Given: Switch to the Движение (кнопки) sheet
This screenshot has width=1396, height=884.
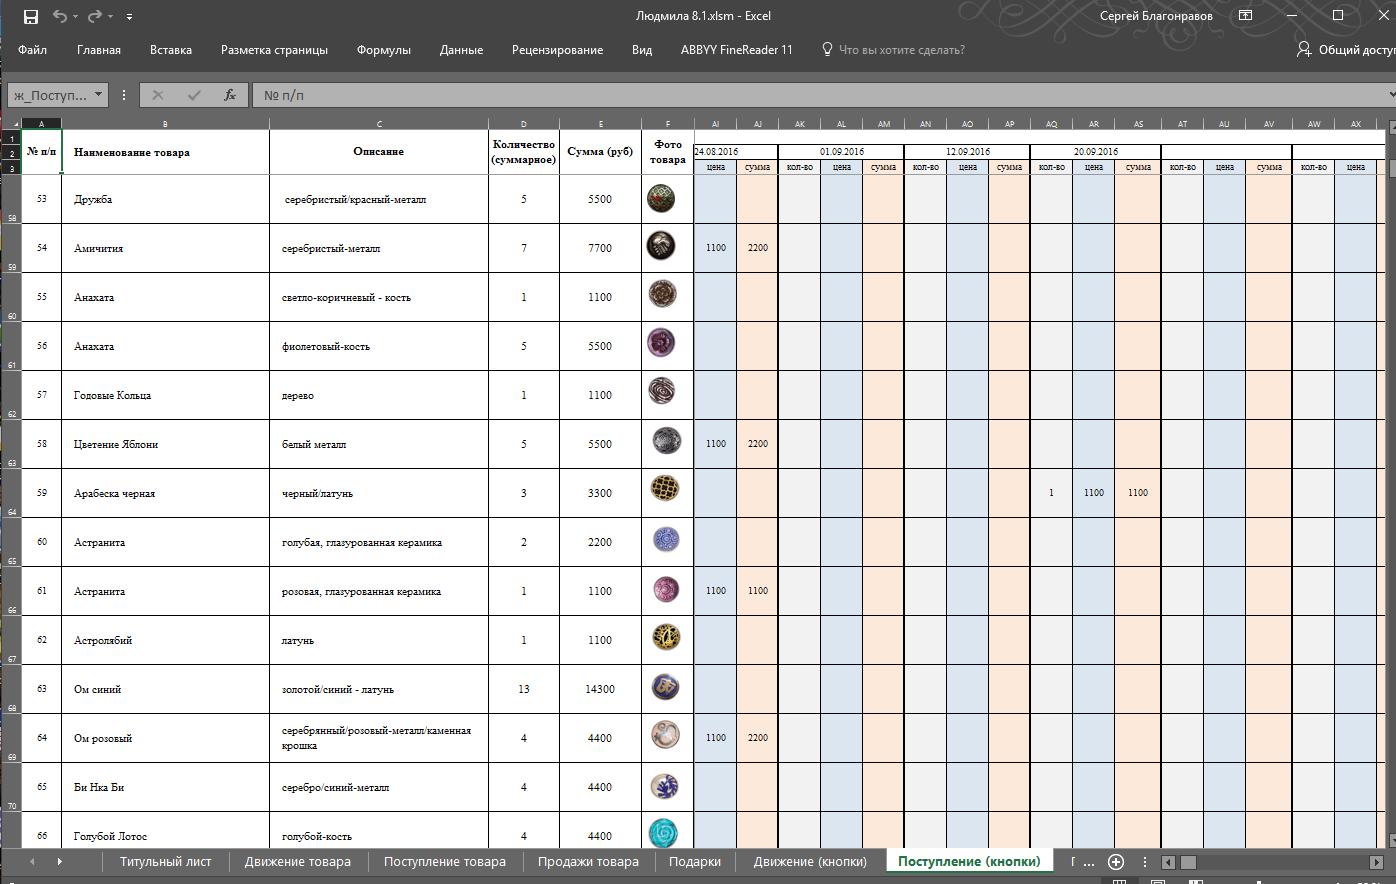Looking at the screenshot, I should (x=810, y=861).
